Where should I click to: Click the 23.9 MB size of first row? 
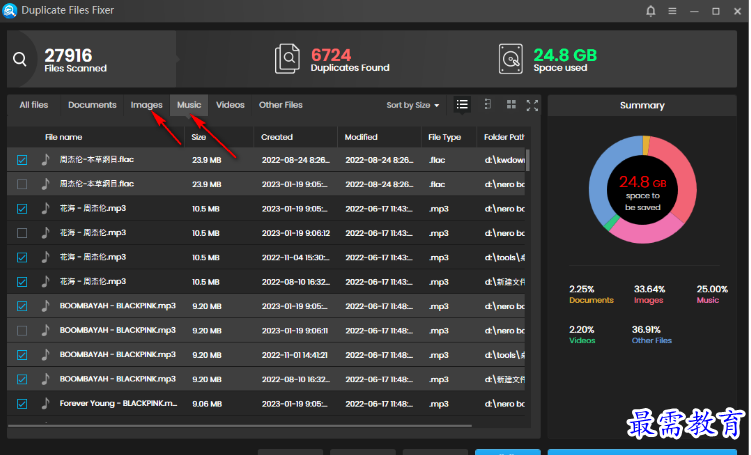click(206, 160)
